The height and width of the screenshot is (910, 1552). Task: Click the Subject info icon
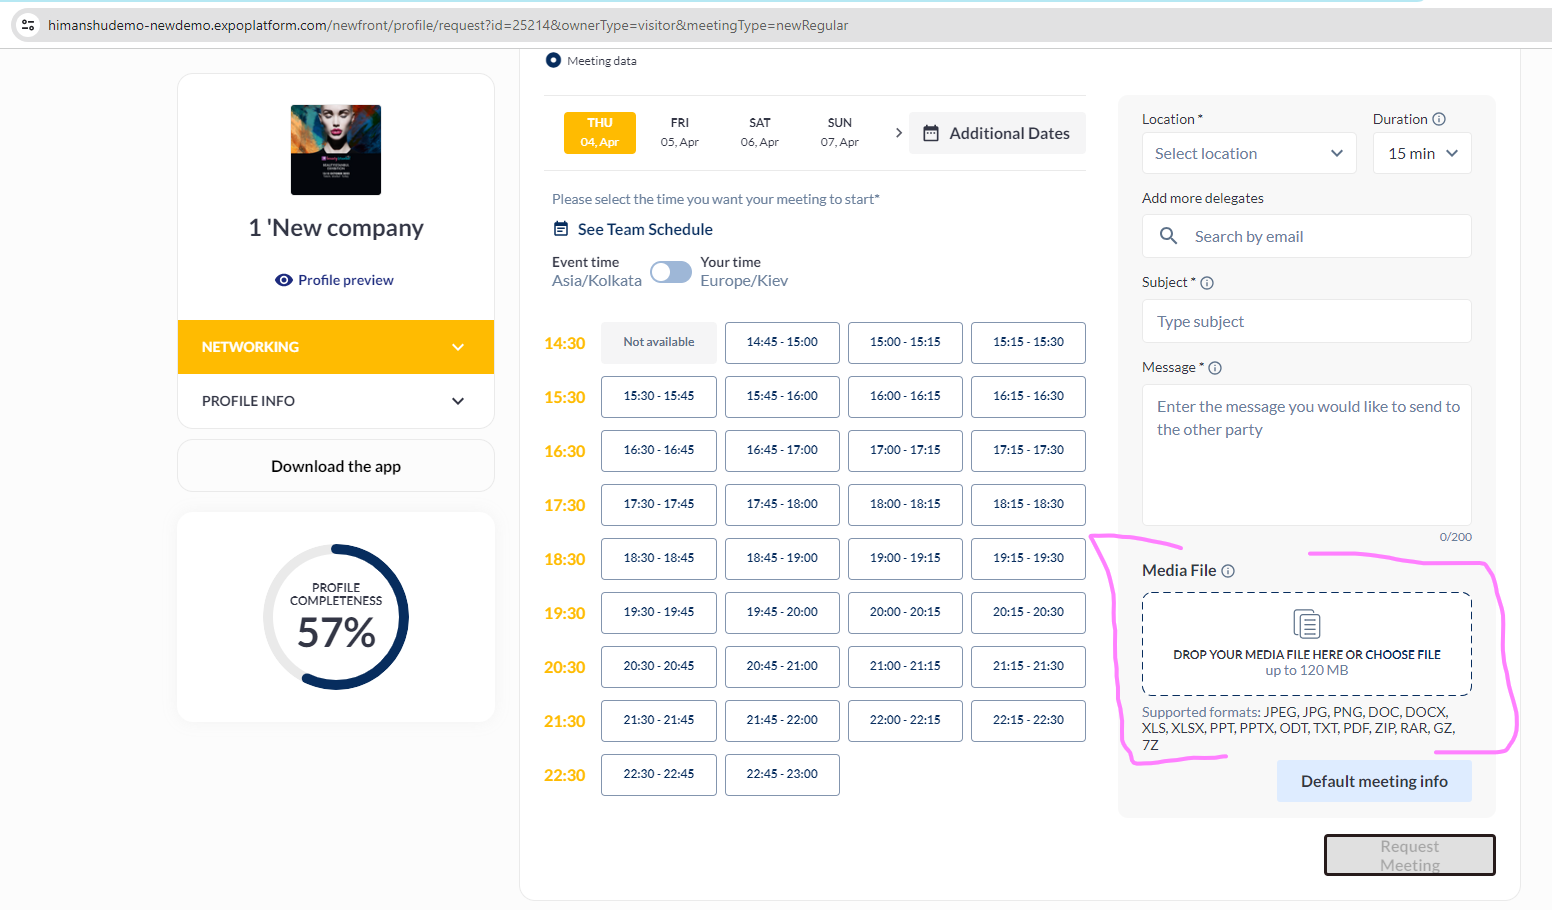(x=1207, y=283)
